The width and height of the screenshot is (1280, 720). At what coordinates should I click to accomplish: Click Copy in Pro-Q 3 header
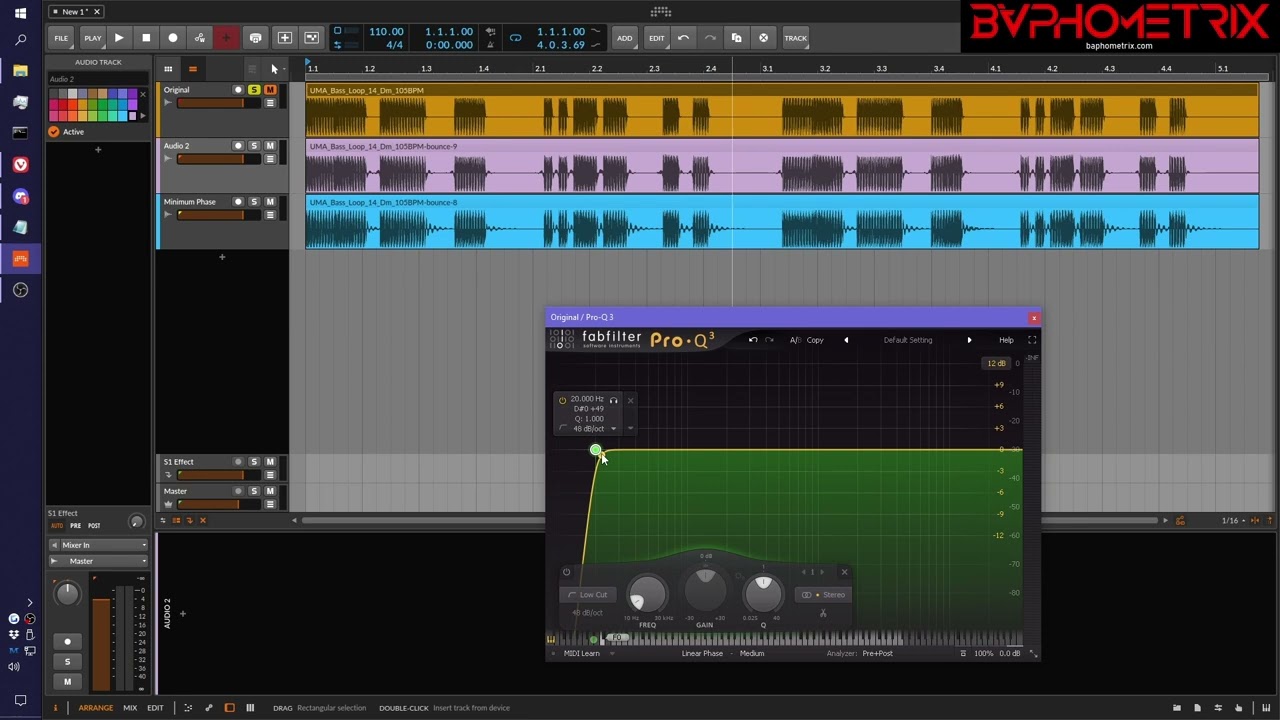click(815, 340)
